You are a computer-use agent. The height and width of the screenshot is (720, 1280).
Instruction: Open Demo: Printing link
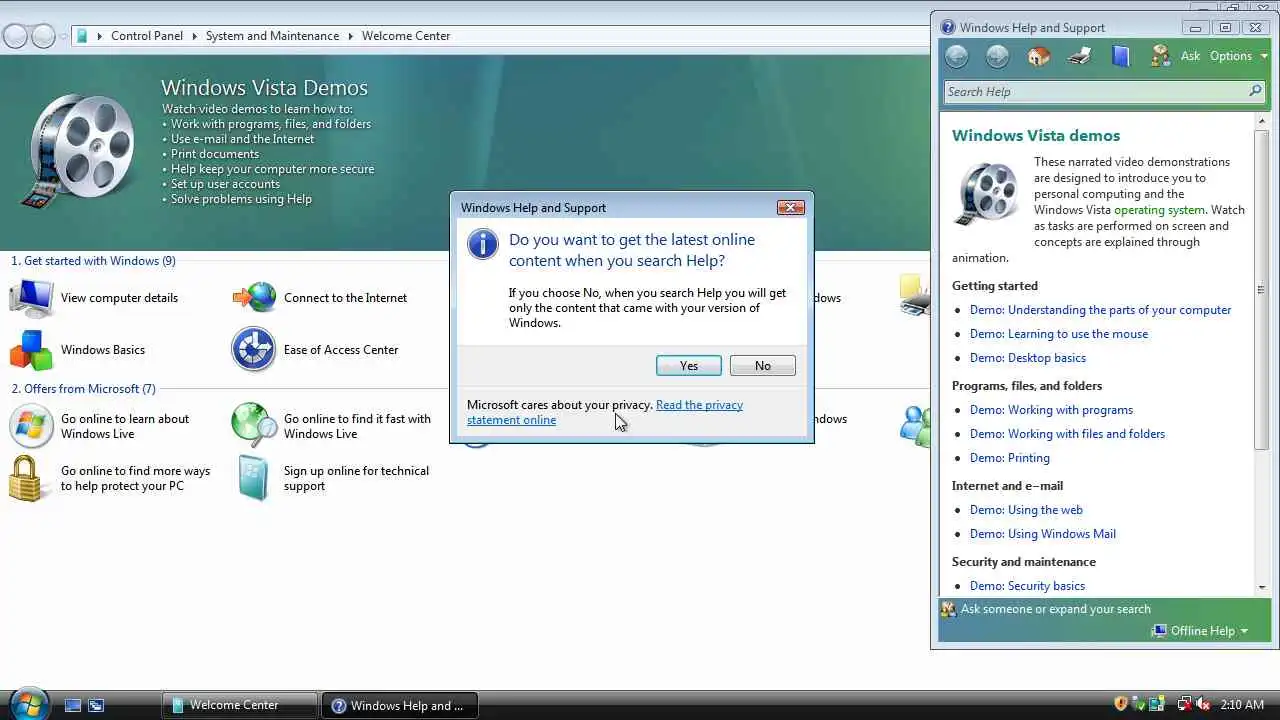point(1010,458)
